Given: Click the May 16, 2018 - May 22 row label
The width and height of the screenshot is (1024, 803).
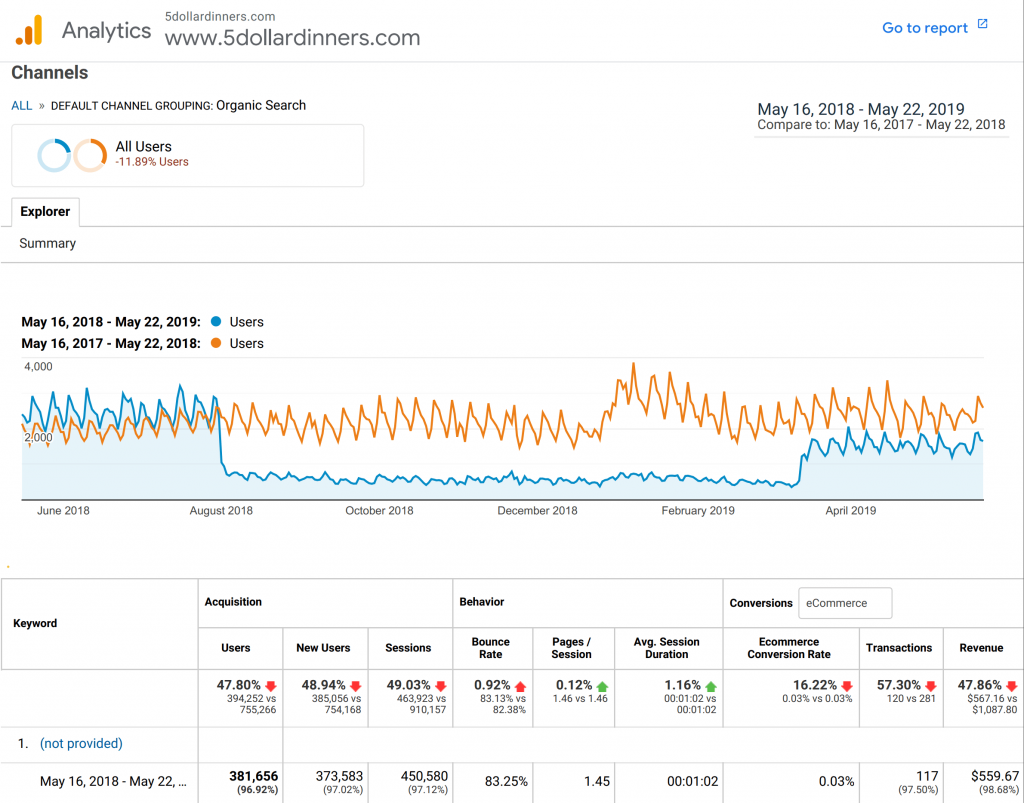Looking at the screenshot, I should click(x=113, y=781).
